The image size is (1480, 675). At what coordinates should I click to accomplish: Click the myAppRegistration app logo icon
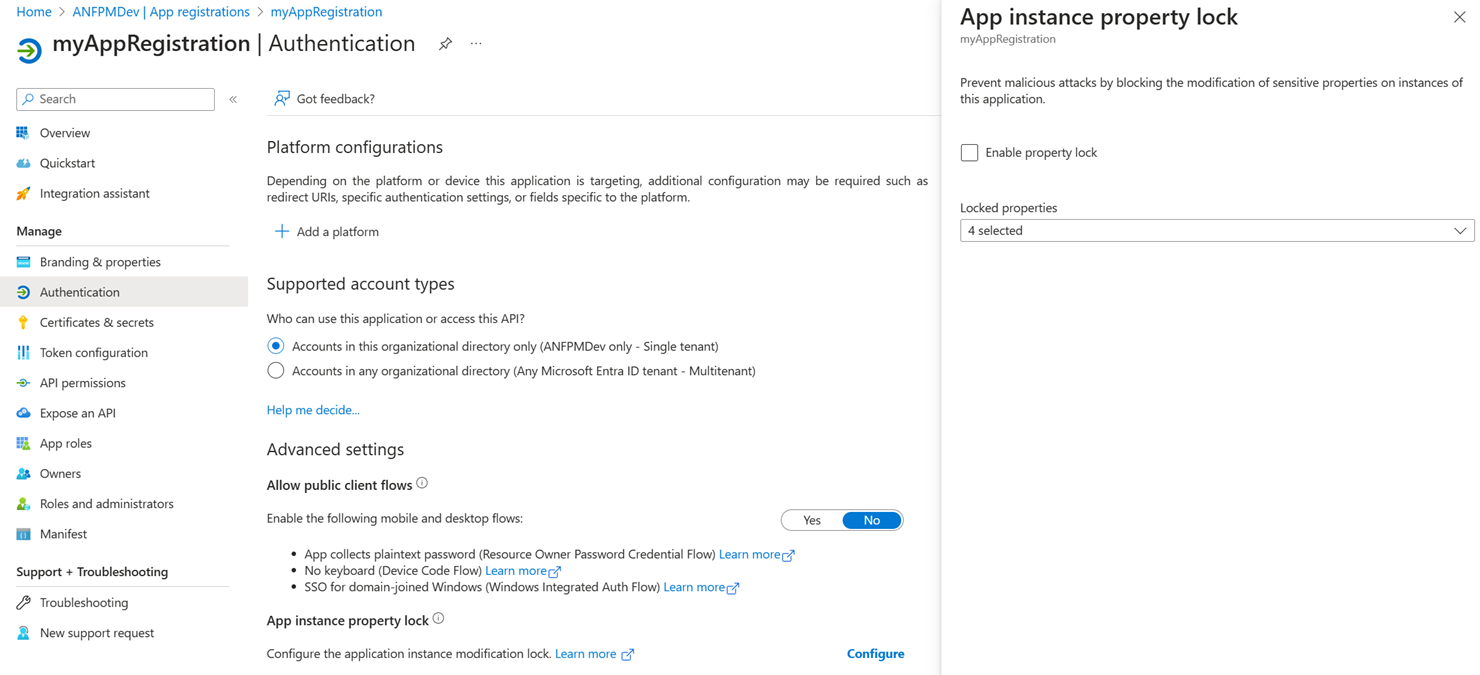[29, 49]
